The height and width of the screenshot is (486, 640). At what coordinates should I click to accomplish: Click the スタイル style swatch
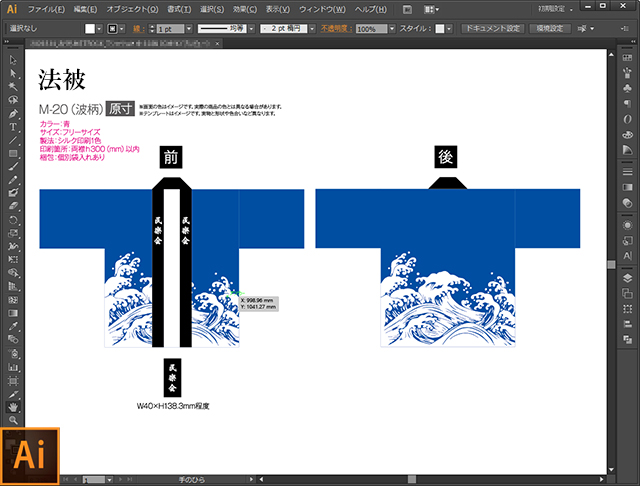(440, 29)
